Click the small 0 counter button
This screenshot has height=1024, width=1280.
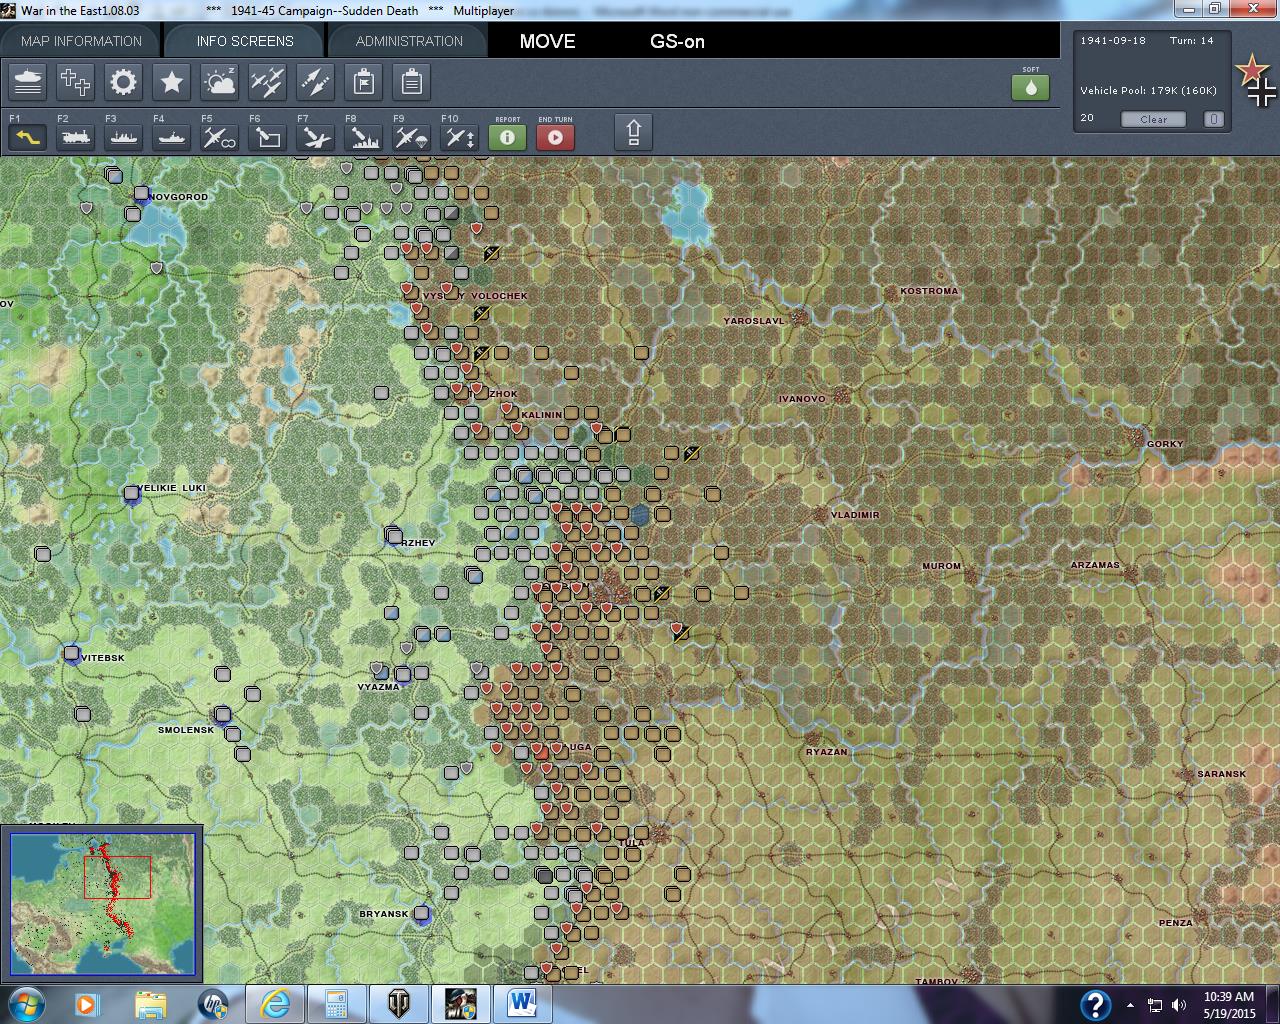click(1213, 119)
